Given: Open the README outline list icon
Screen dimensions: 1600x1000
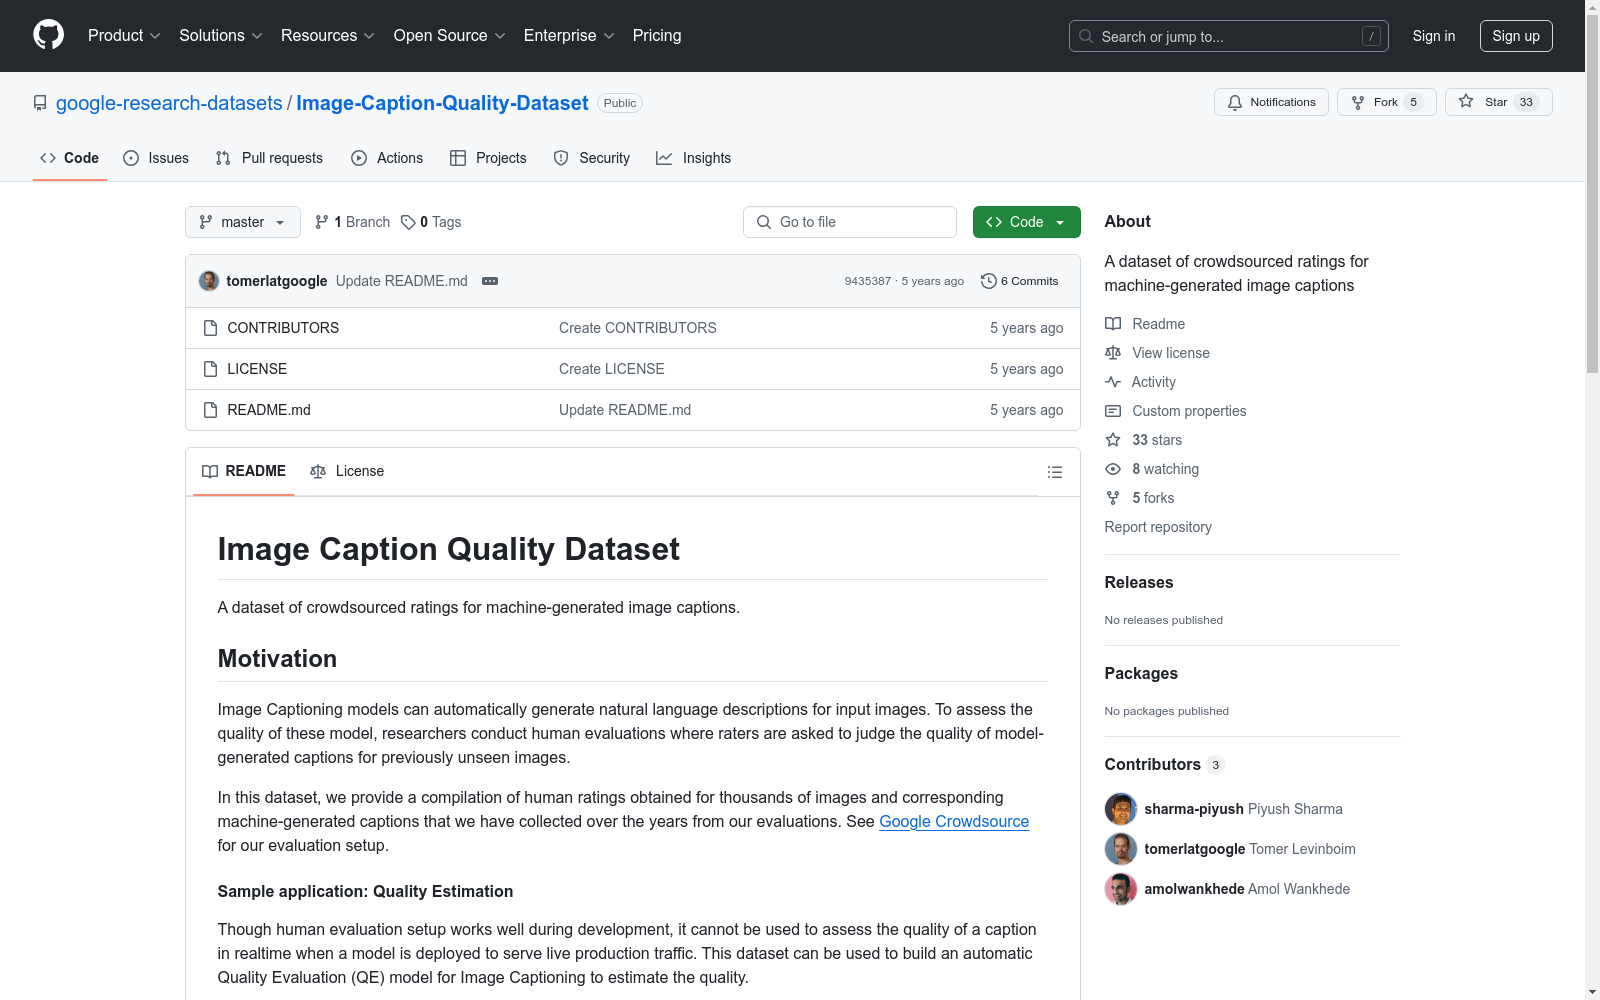Looking at the screenshot, I should (1055, 472).
